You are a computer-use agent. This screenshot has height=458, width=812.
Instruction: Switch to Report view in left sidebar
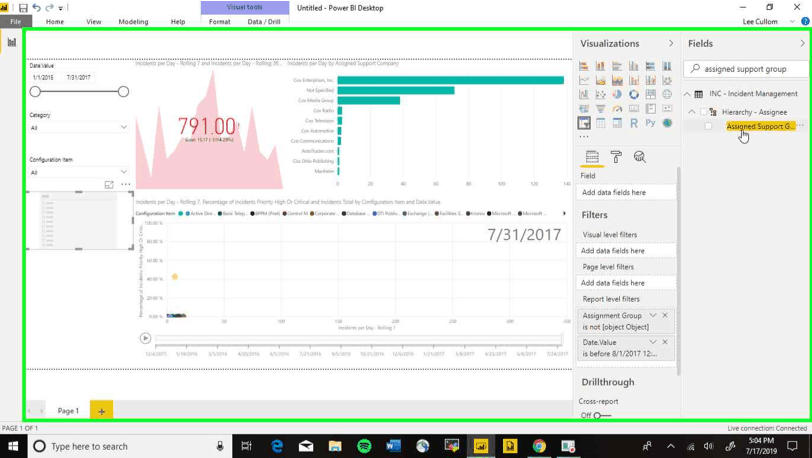(11, 42)
